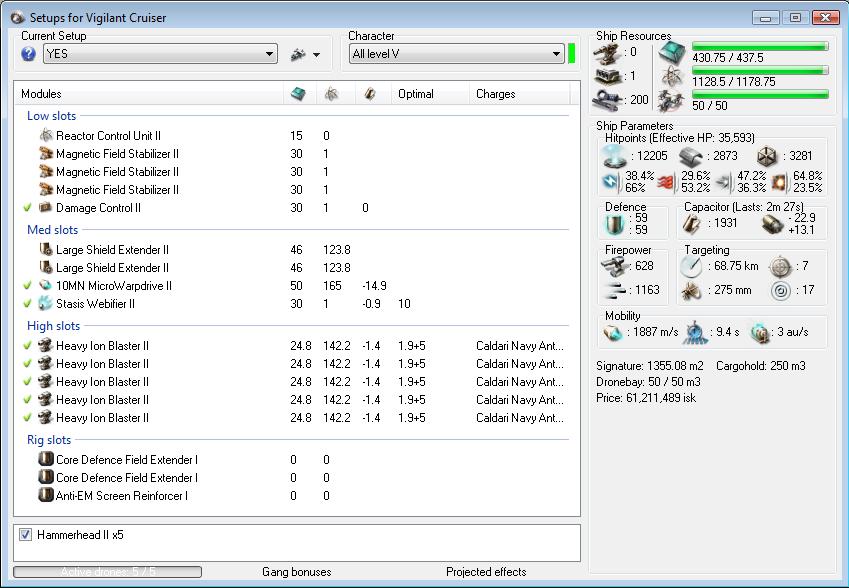The width and height of the screenshot is (849, 588).
Task: Deactivate the 10MN MicroWarpdrive II checkmark
Action: (27, 286)
